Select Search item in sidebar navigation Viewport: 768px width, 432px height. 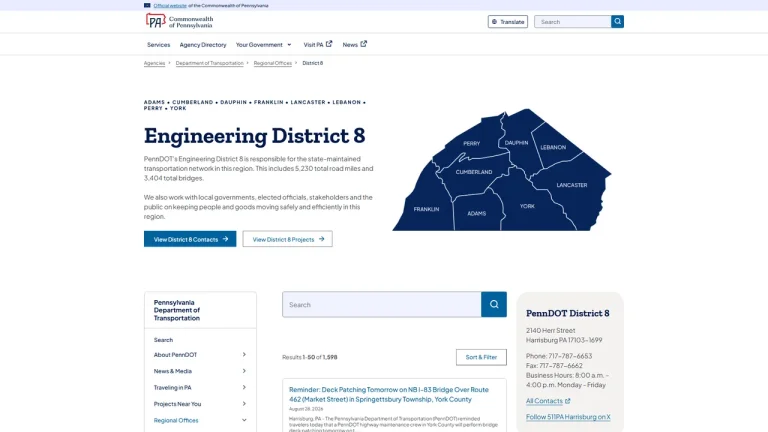click(x=163, y=340)
